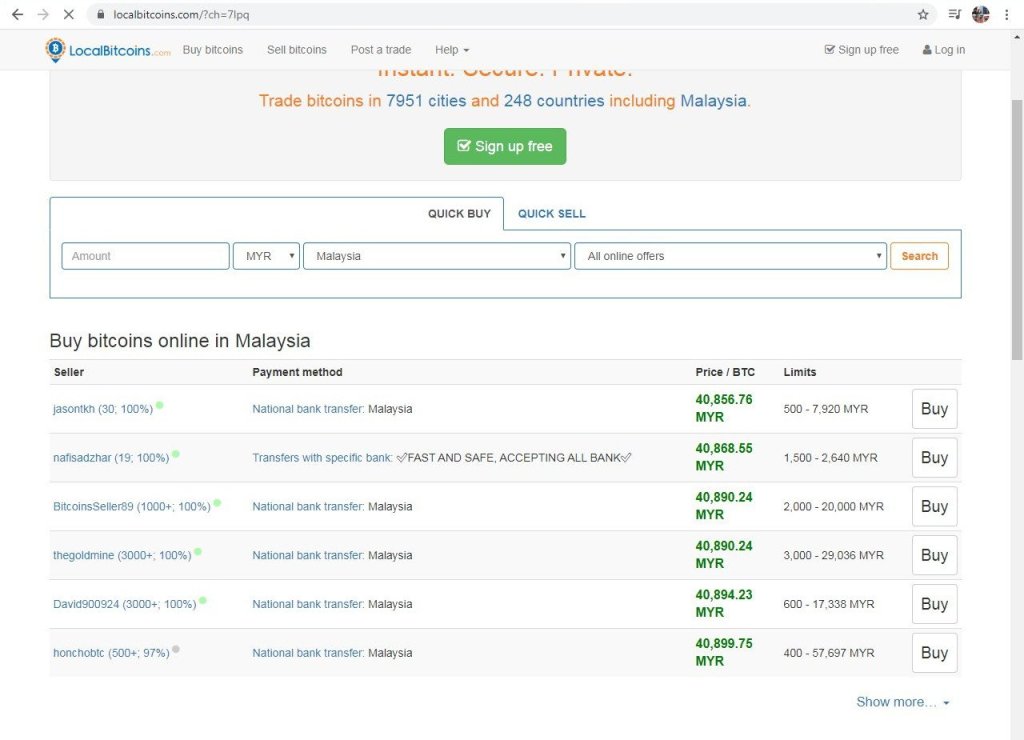Open the All online offers dropdown
The image size is (1024, 740).
coord(730,256)
